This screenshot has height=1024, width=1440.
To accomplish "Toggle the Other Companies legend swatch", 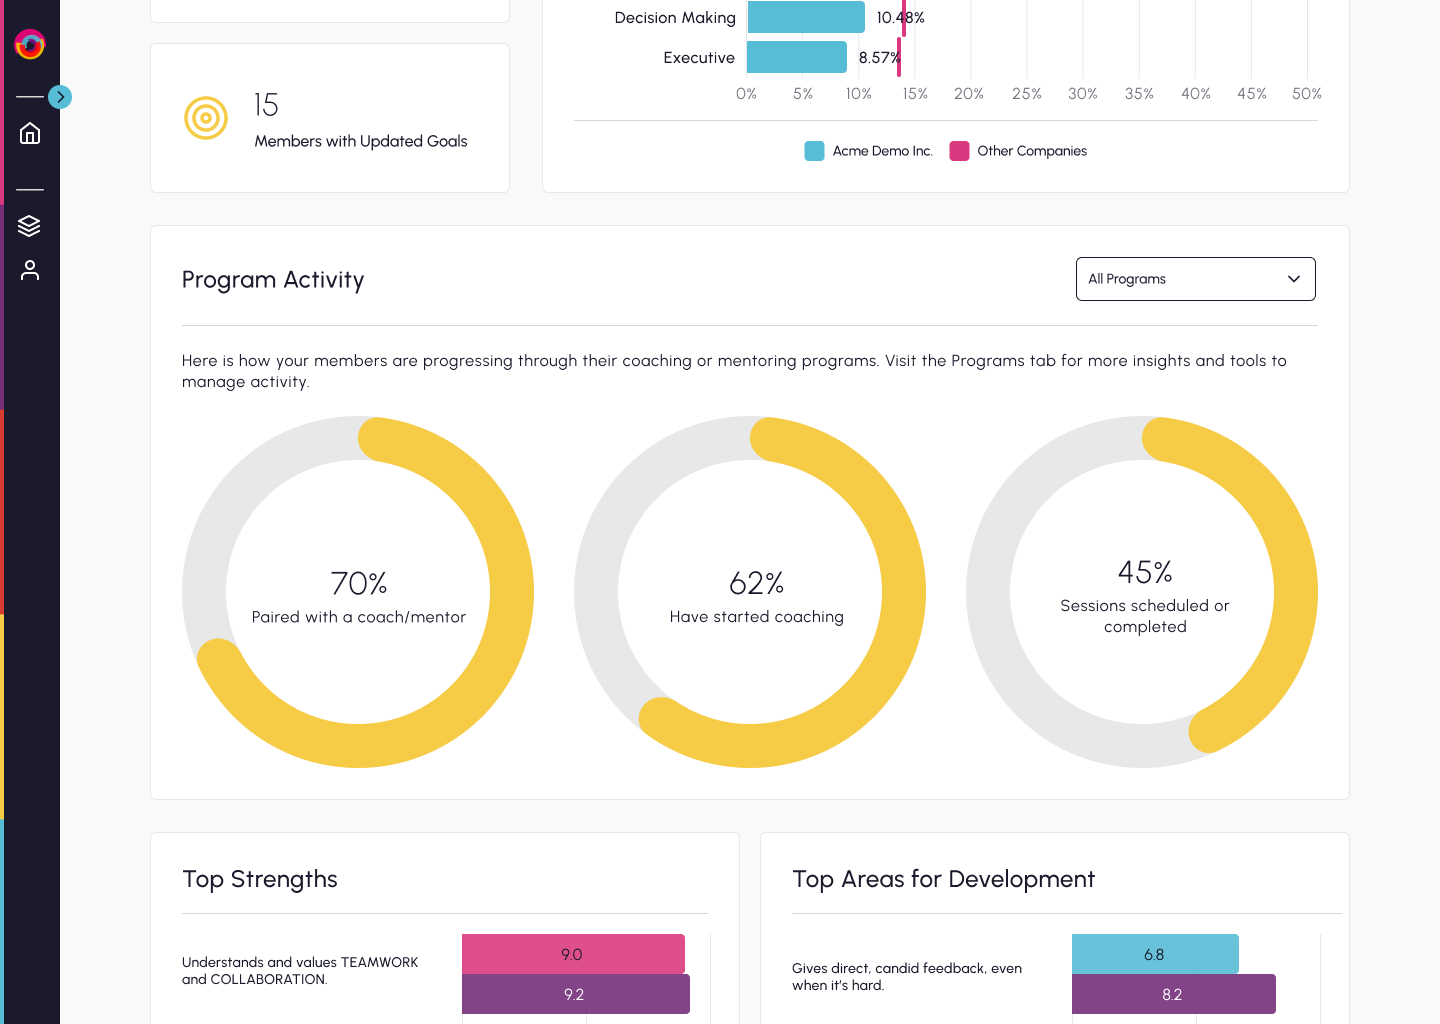I will pos(959,151).
